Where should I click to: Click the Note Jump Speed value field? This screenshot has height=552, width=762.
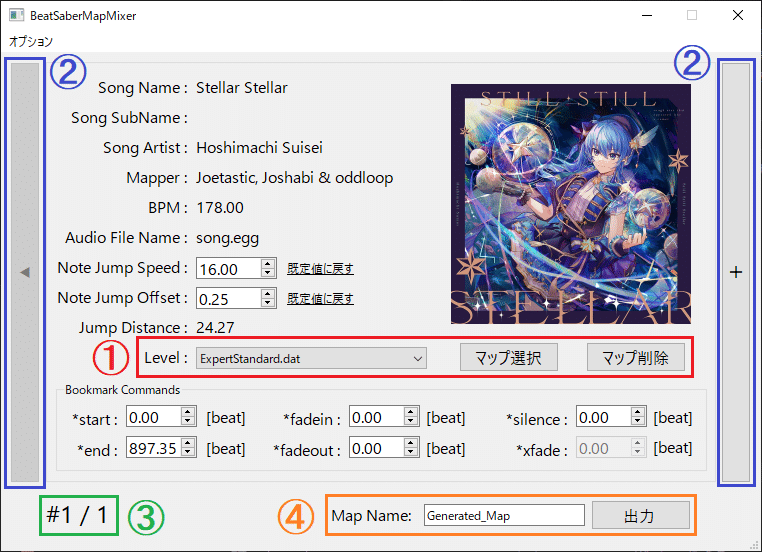click(228, 269)
